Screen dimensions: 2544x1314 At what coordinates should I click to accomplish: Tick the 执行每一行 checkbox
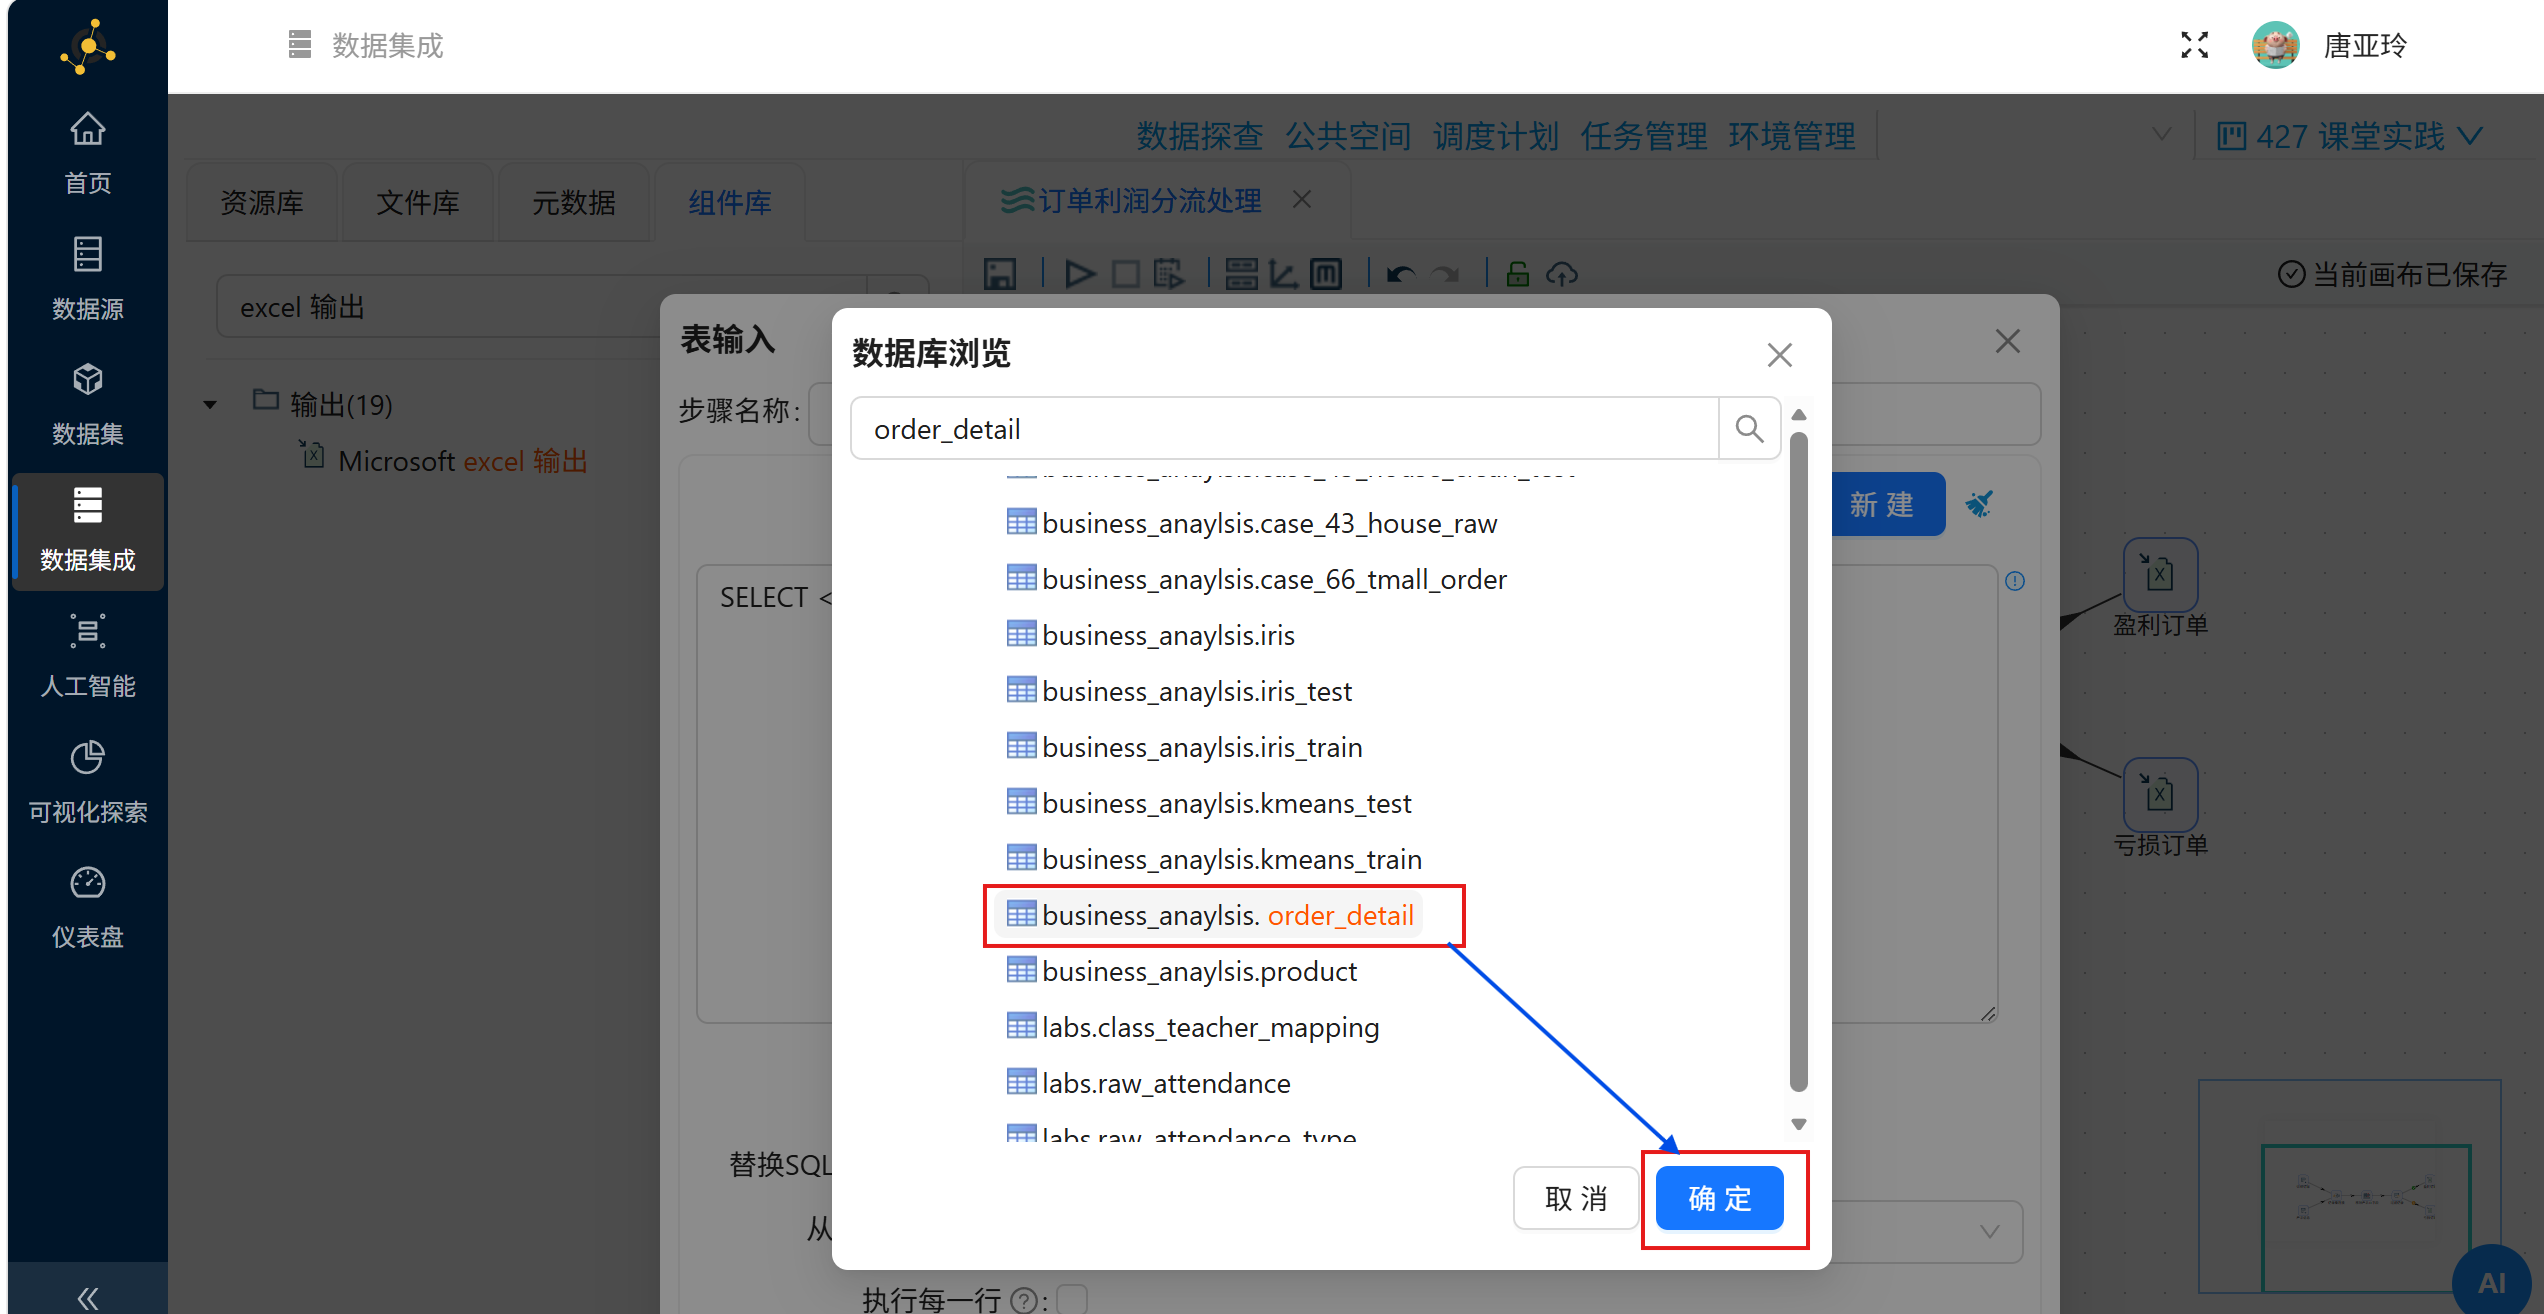[x=1072, y=1298]
